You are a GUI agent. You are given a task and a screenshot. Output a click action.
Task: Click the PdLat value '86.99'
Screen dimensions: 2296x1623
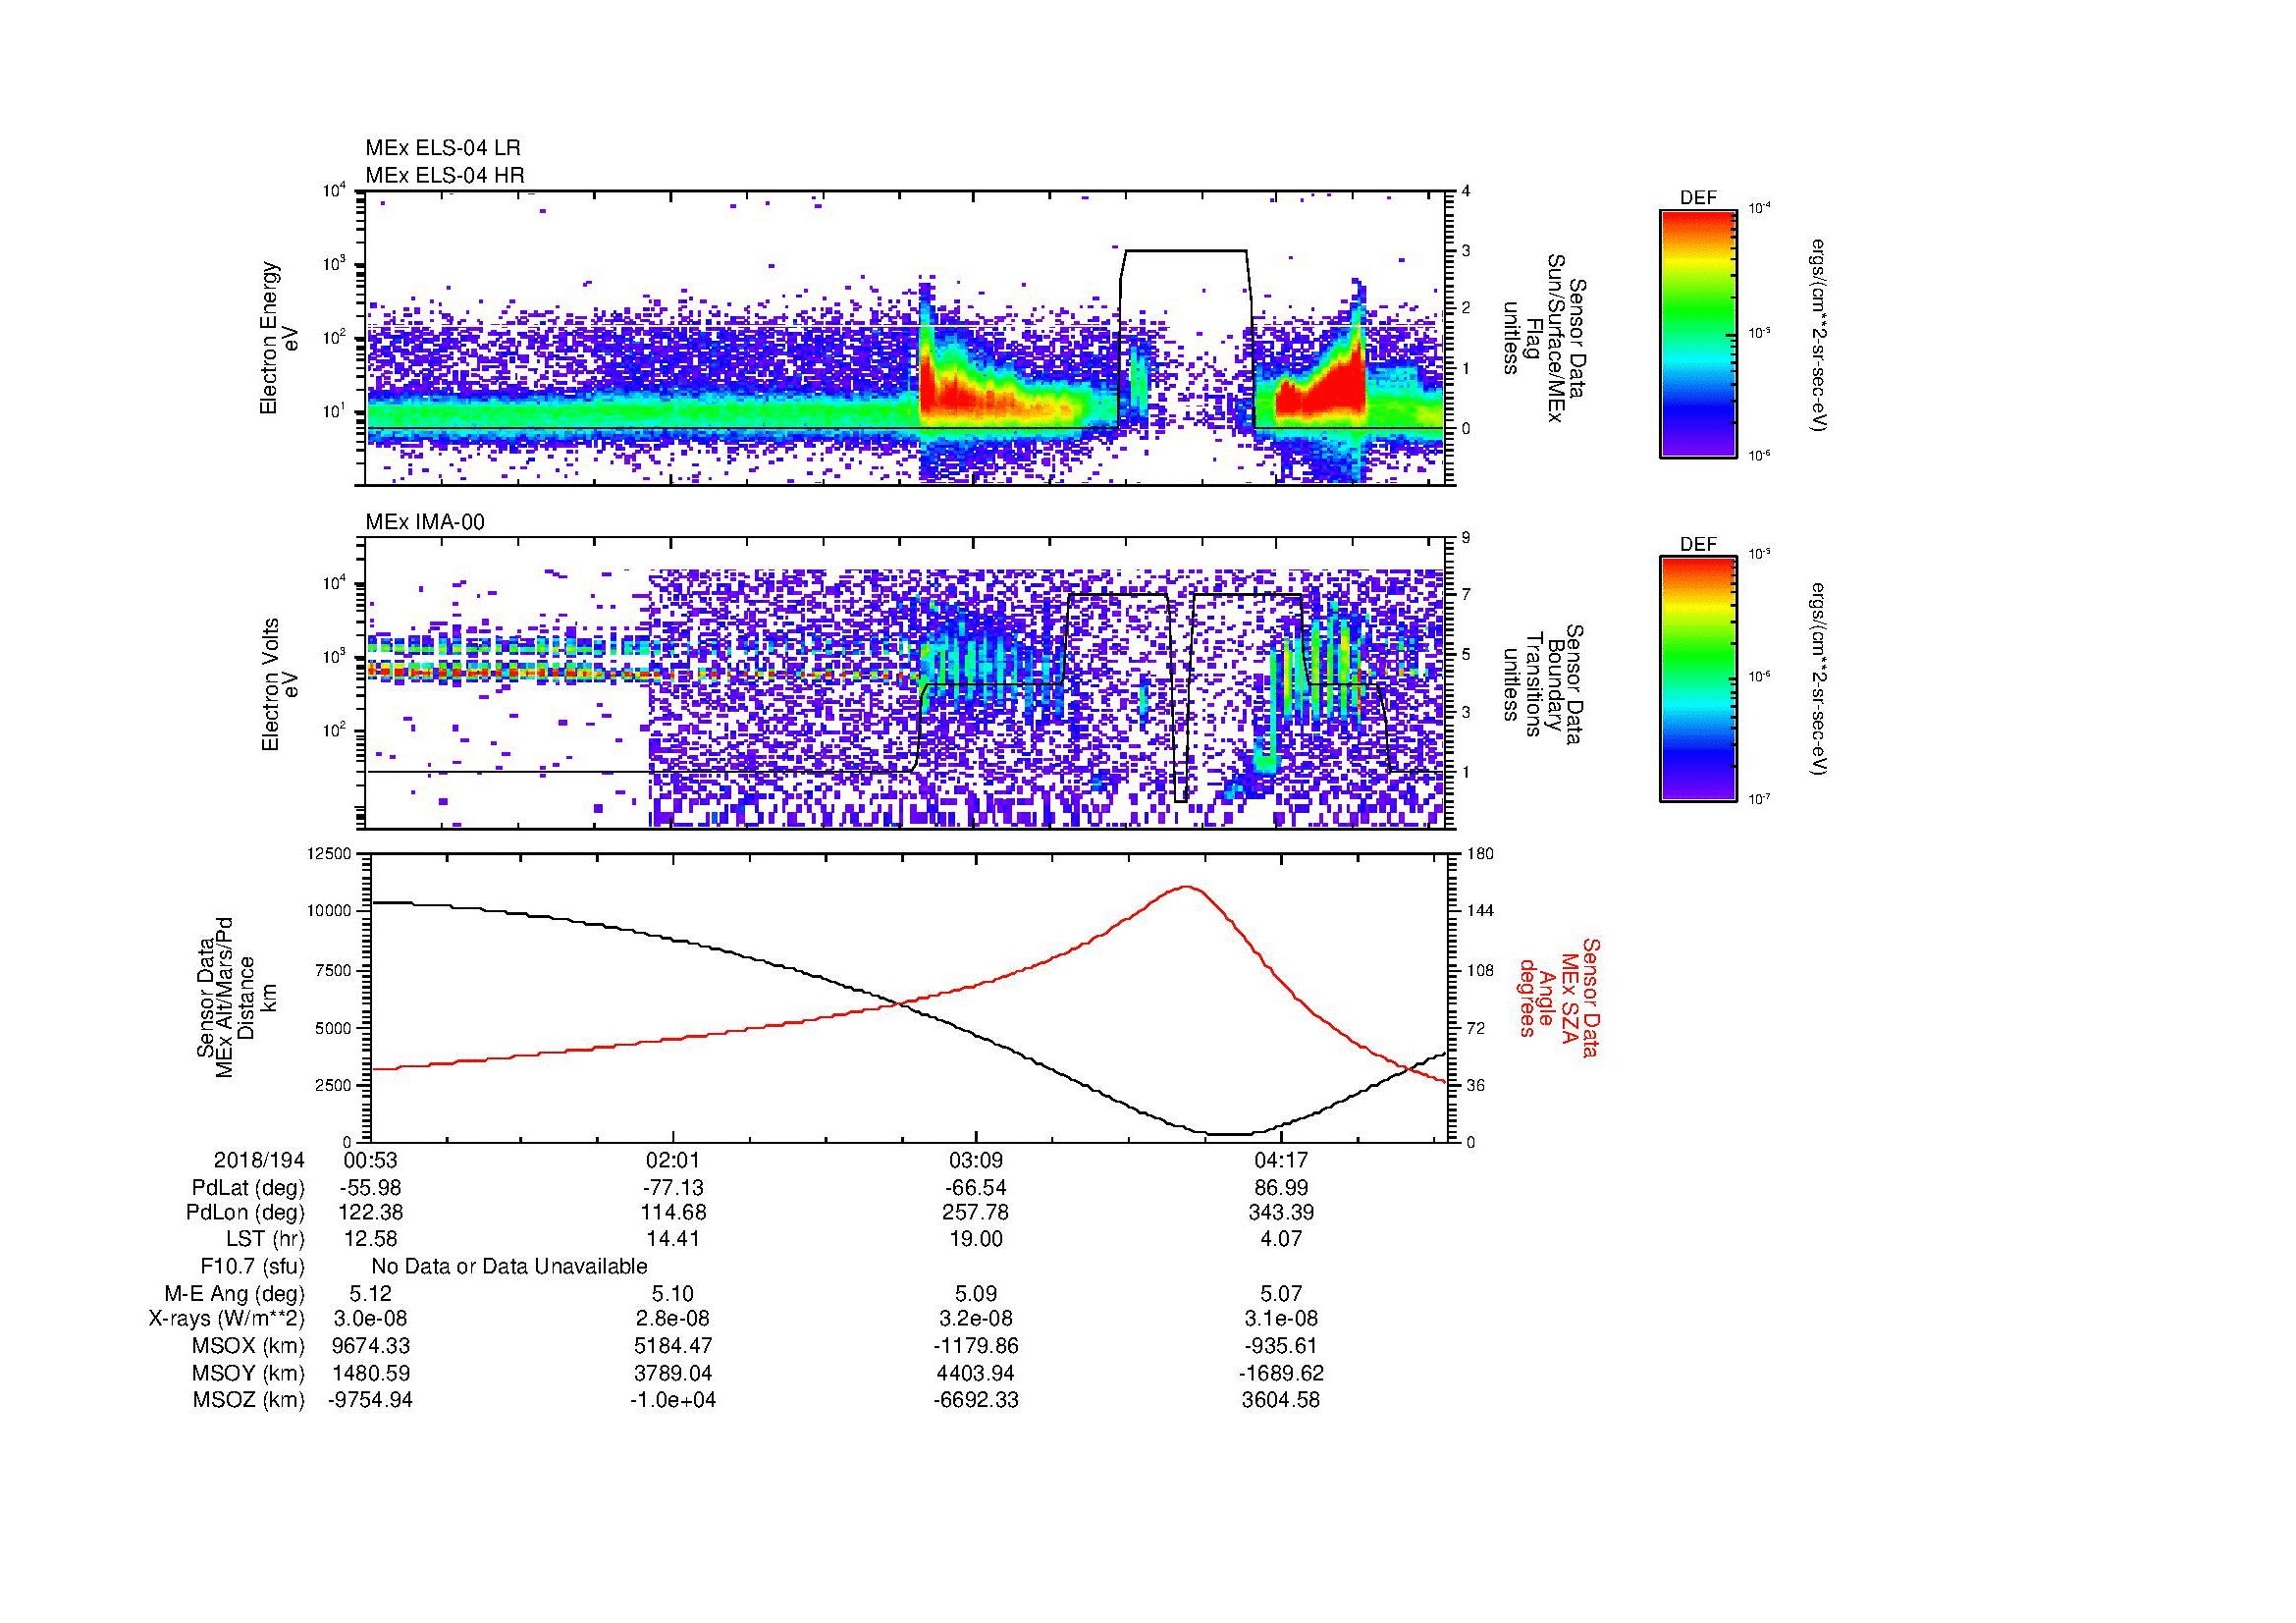1281,1188
